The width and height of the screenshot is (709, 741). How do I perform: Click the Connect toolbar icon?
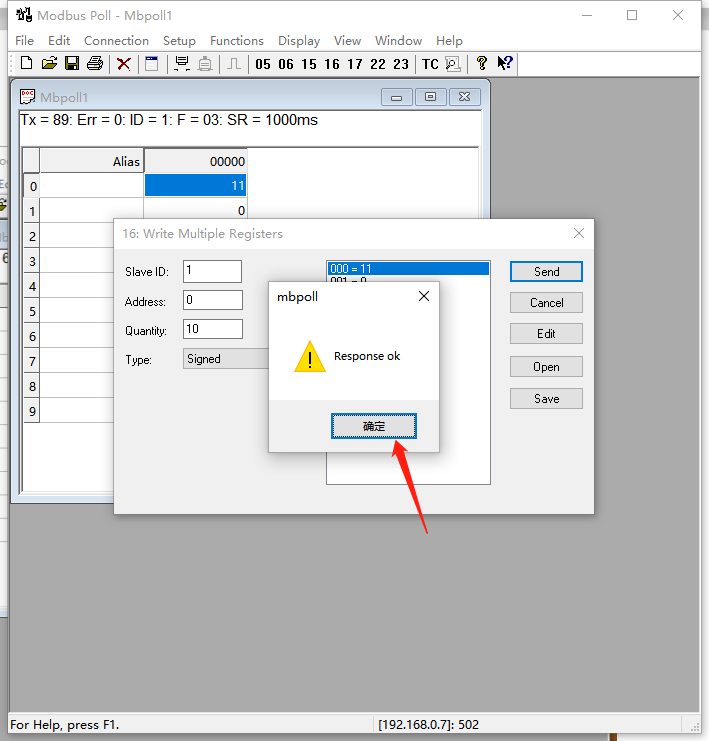point(182,64)
